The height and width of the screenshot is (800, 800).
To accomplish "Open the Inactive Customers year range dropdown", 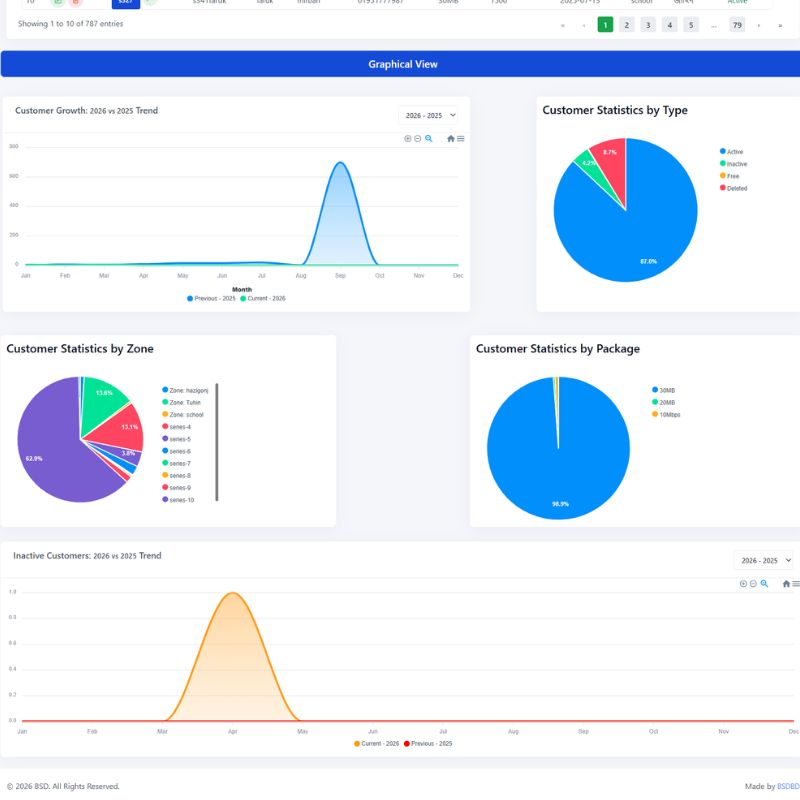I will point(764,561).
